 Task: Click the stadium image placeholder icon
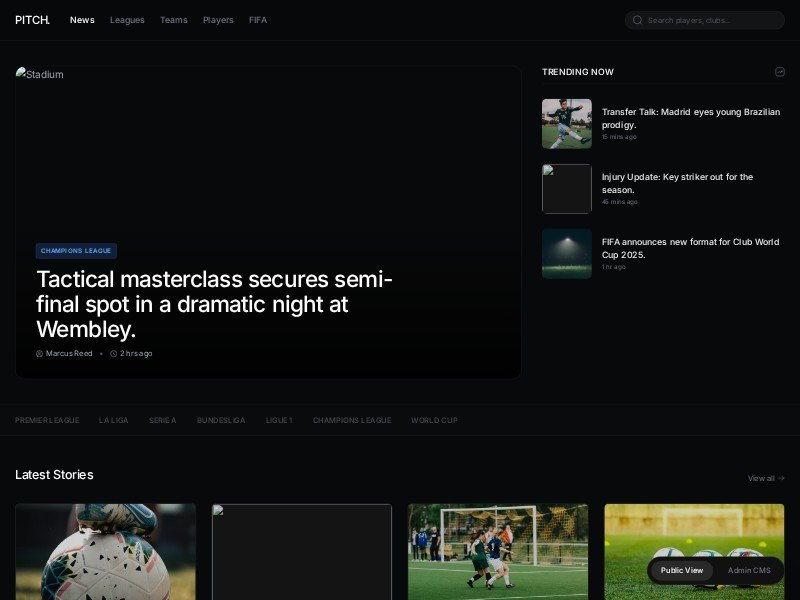19,73
